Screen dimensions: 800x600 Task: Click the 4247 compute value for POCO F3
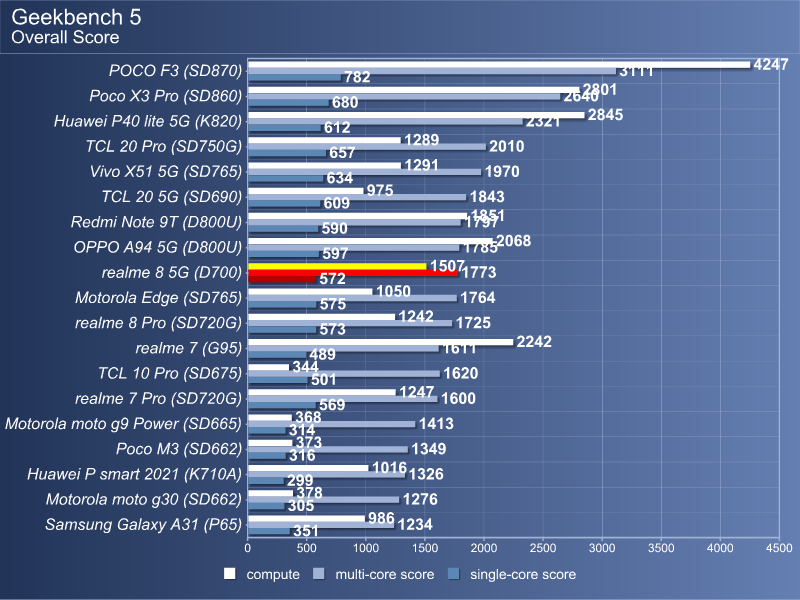pos(771,65)
